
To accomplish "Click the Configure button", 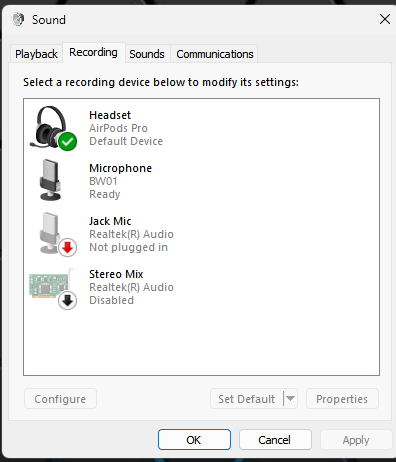I will pyautogui.click(x=60, y=398).
